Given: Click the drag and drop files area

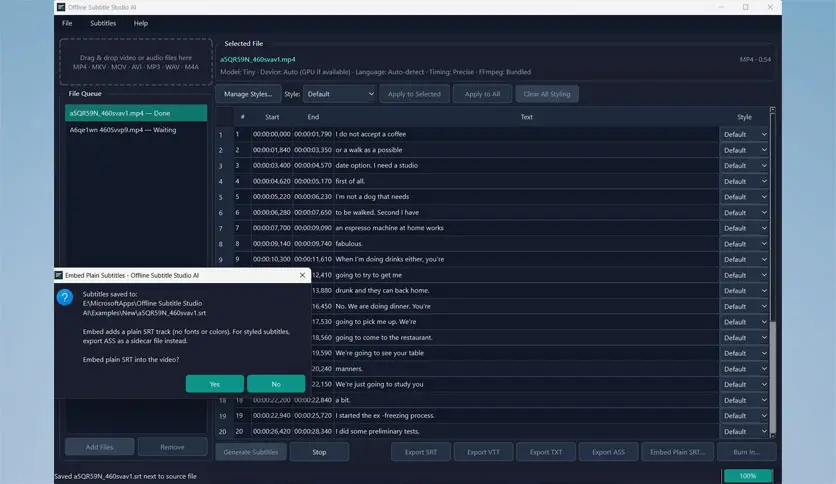Looking at the screenshot, I should point(136,62).
